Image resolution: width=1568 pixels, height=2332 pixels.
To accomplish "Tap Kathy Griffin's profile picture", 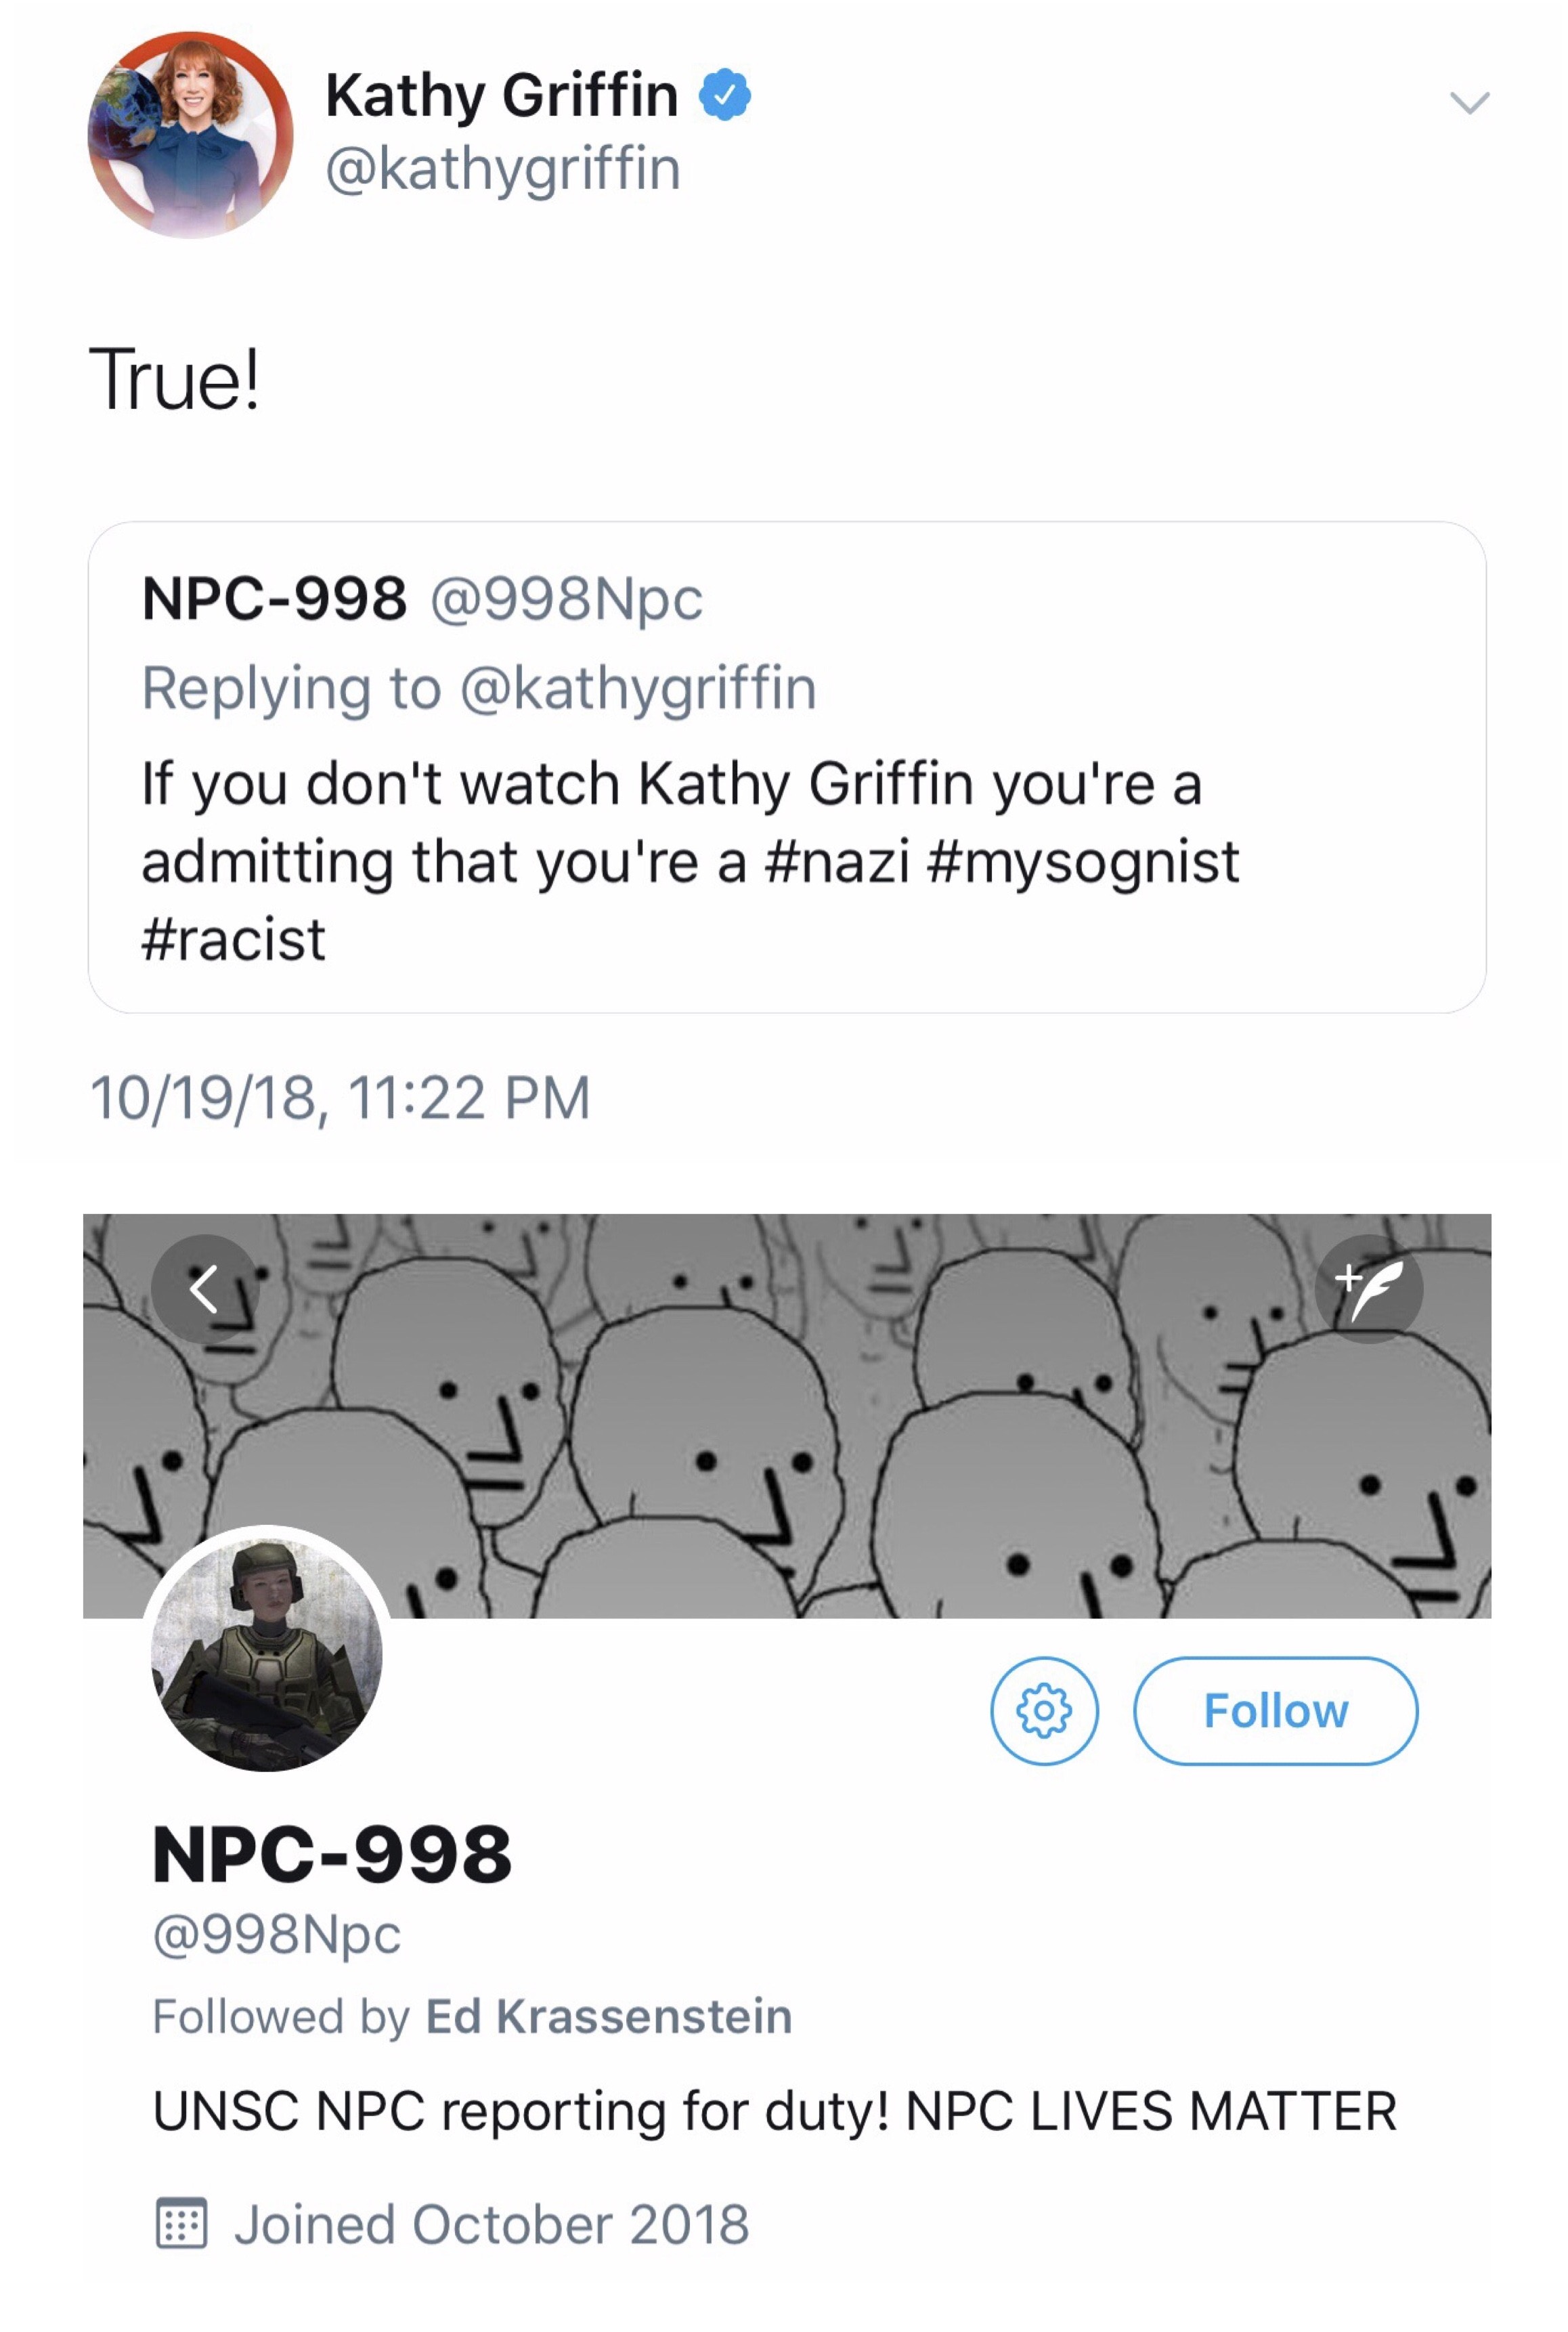I will 190,134.
